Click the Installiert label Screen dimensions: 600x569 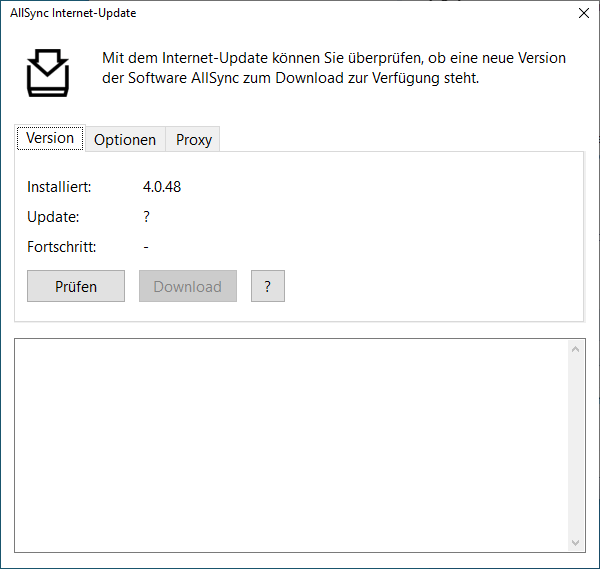point(59,187)
